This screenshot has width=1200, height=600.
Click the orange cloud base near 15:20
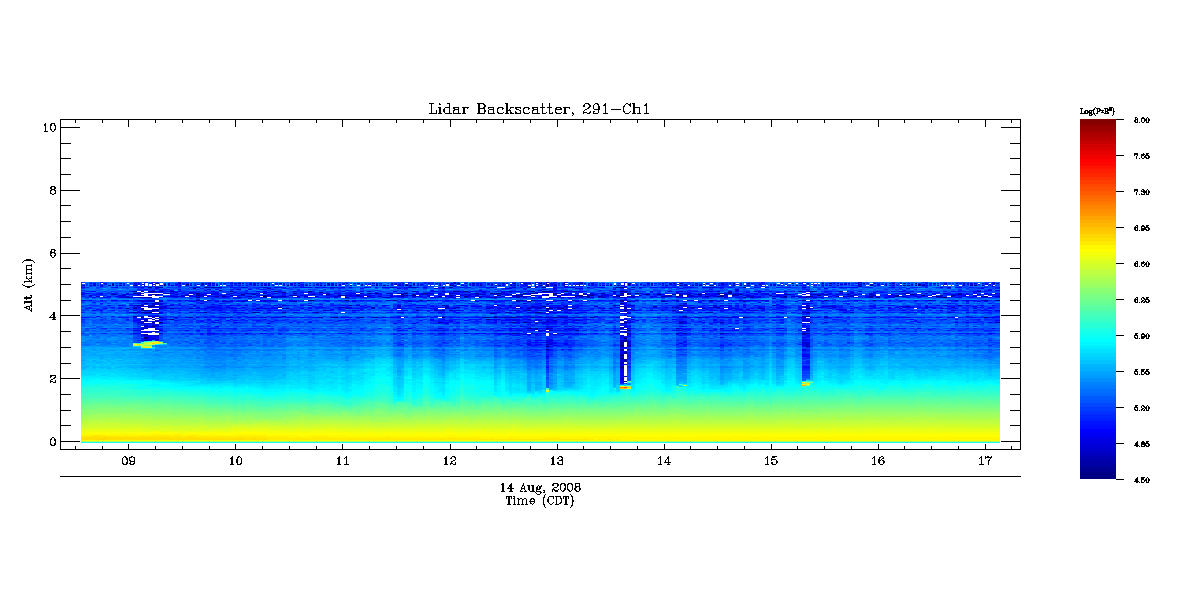click(x=806, y=382)
